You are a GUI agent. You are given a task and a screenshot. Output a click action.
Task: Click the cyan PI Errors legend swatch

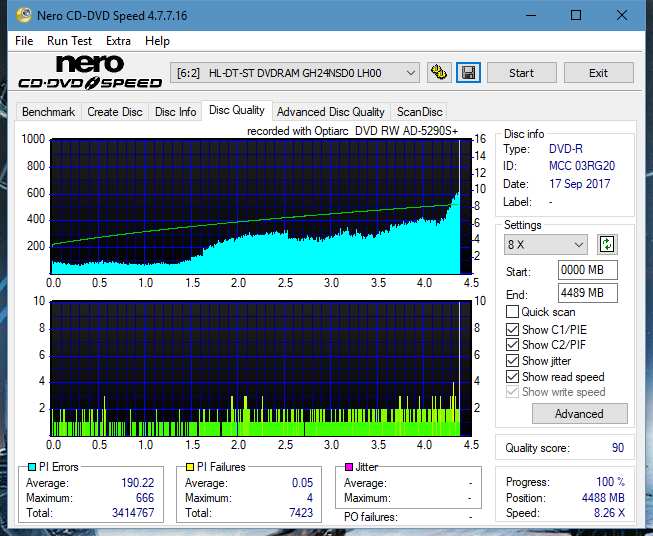(x=32, y=467)
